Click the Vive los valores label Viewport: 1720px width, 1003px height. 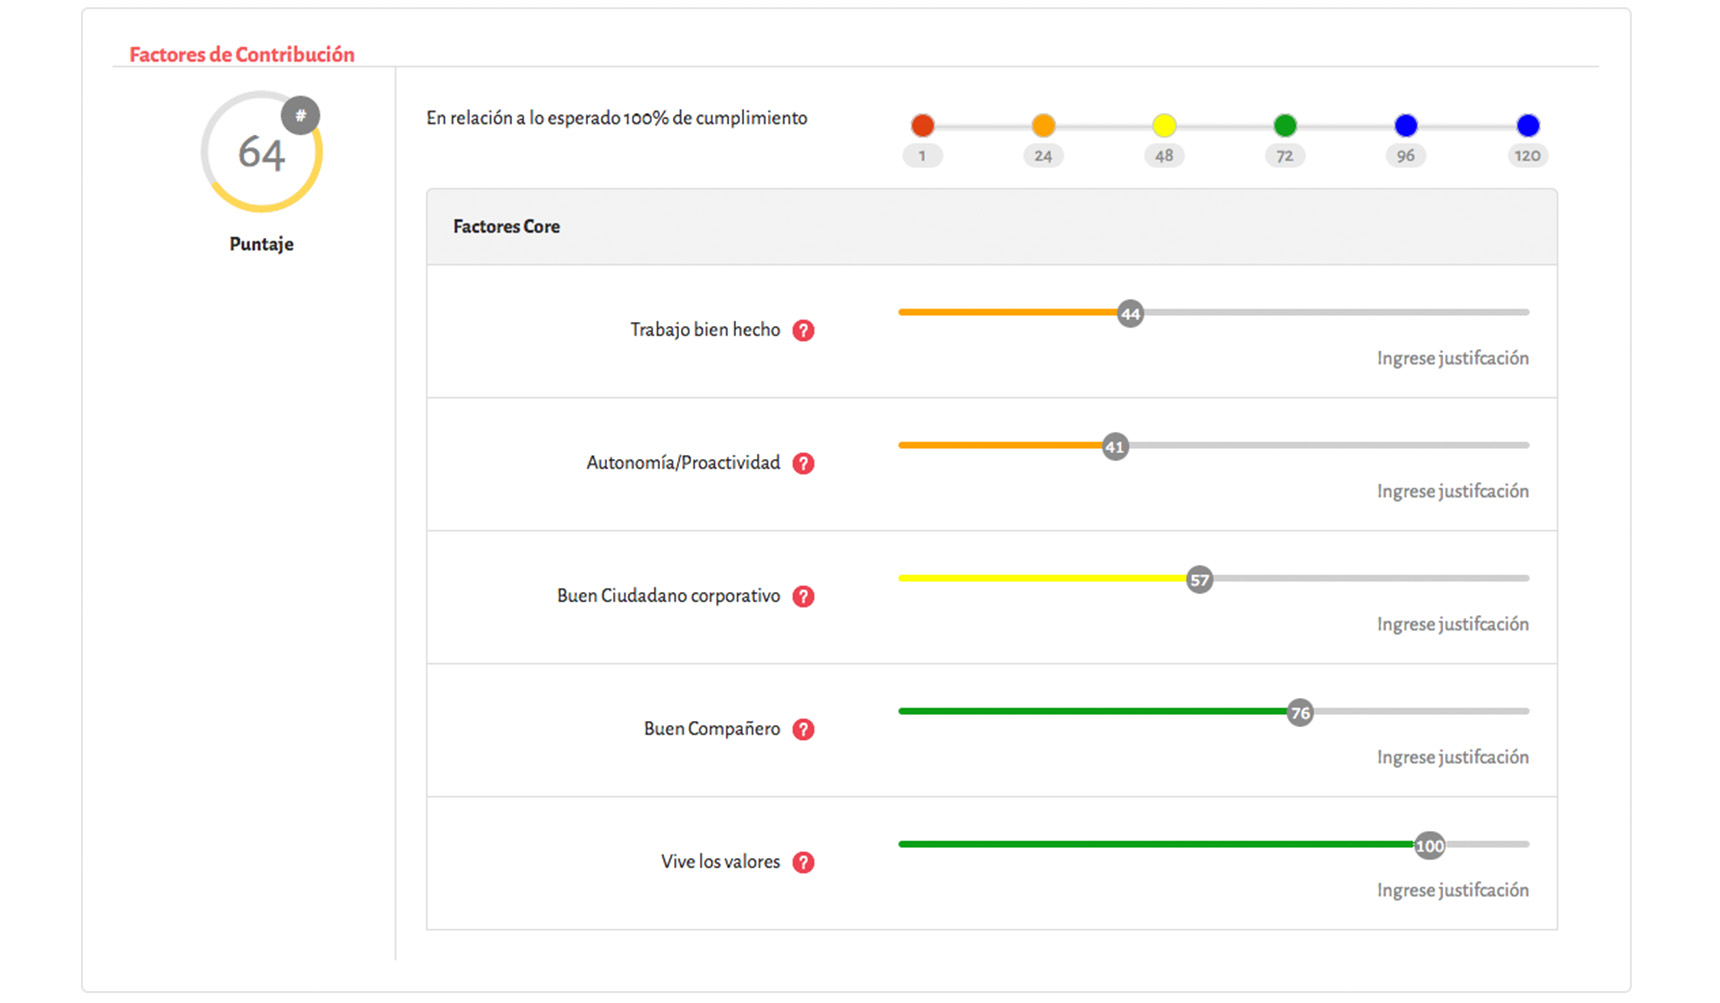[720, 862]
